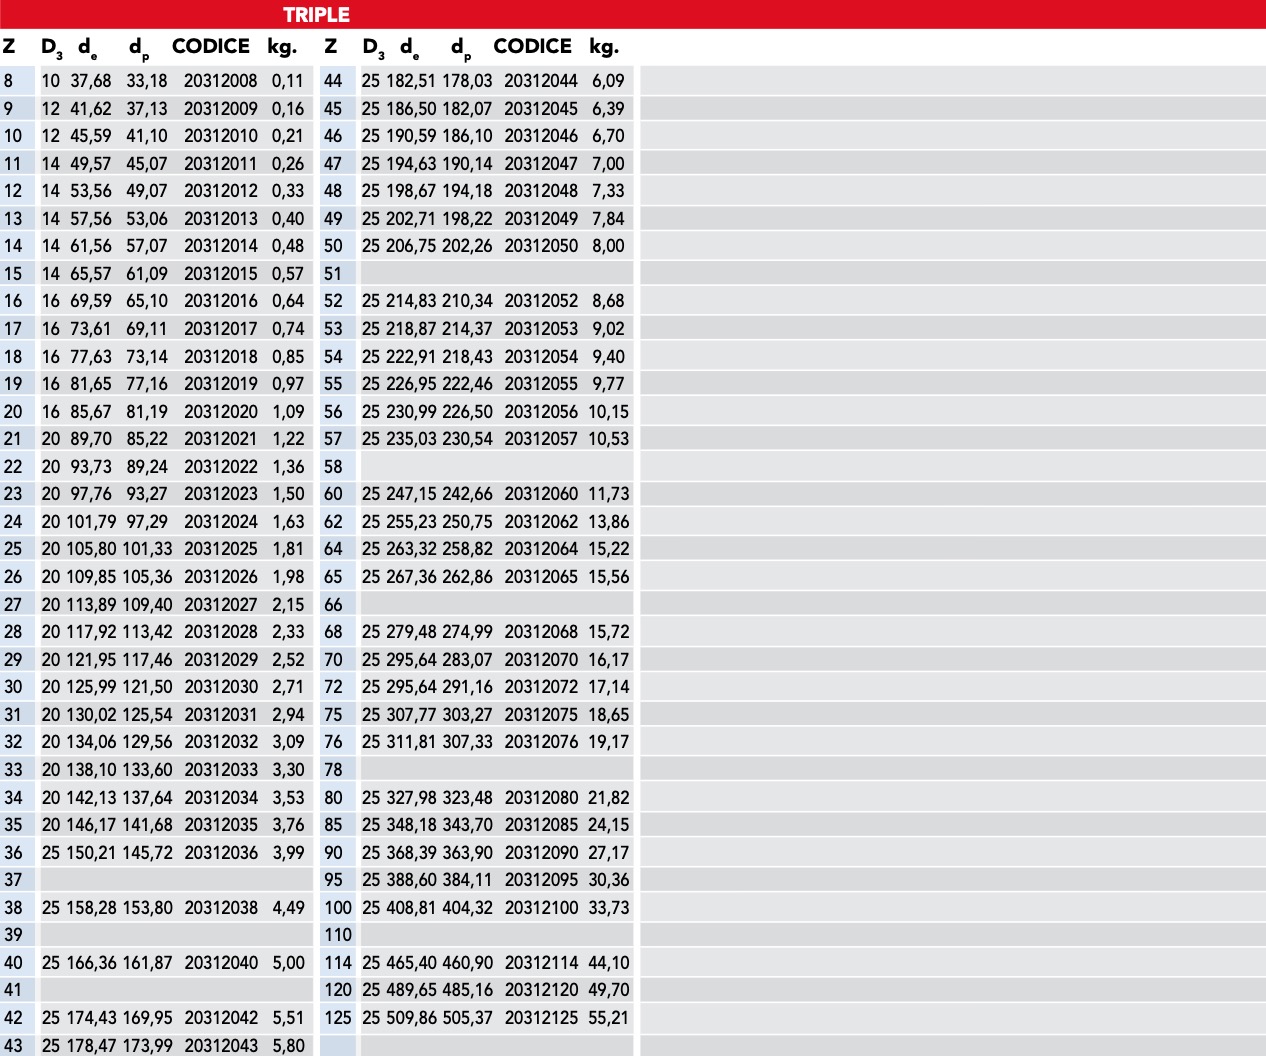Select the Z value 51 cell
Screen dimensions: 1266x1056
click(333, 274)
